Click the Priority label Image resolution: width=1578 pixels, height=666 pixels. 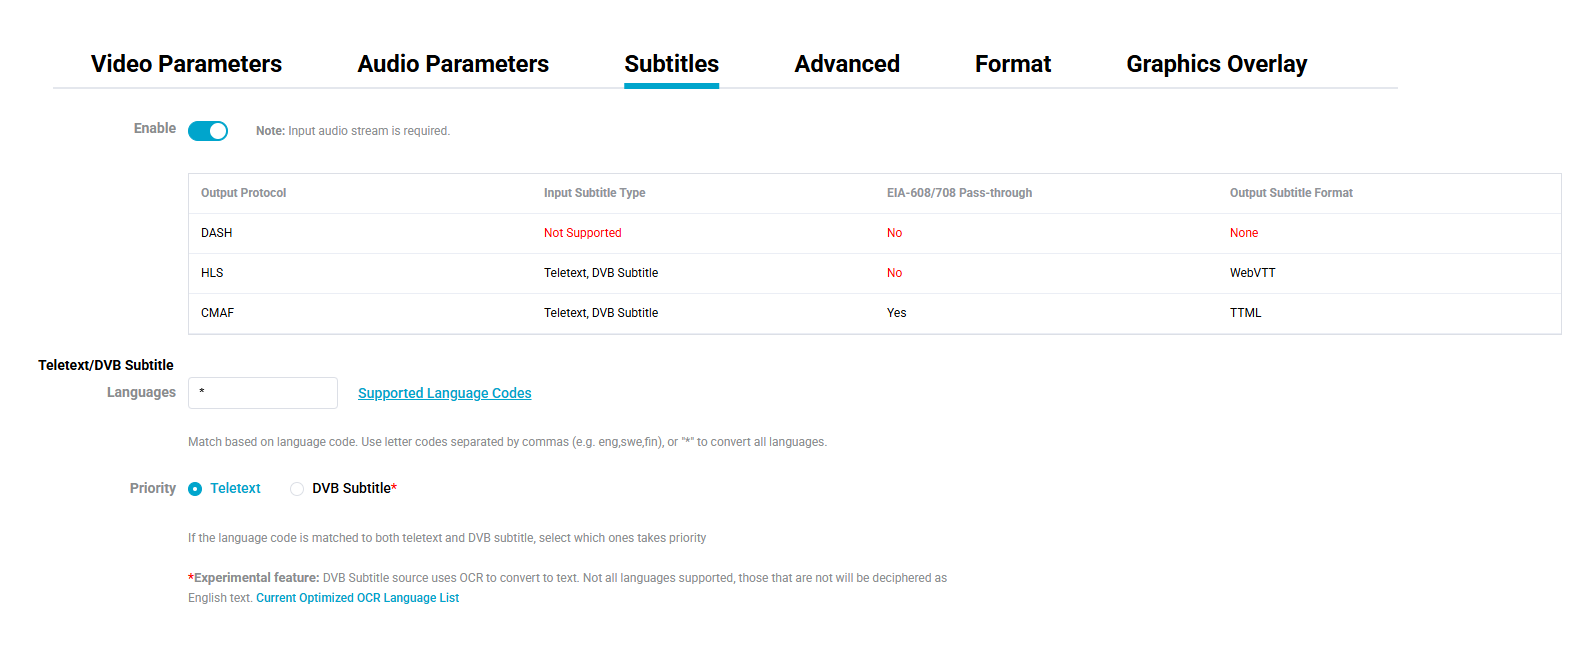pyautogui.click(x=153, y=488)
